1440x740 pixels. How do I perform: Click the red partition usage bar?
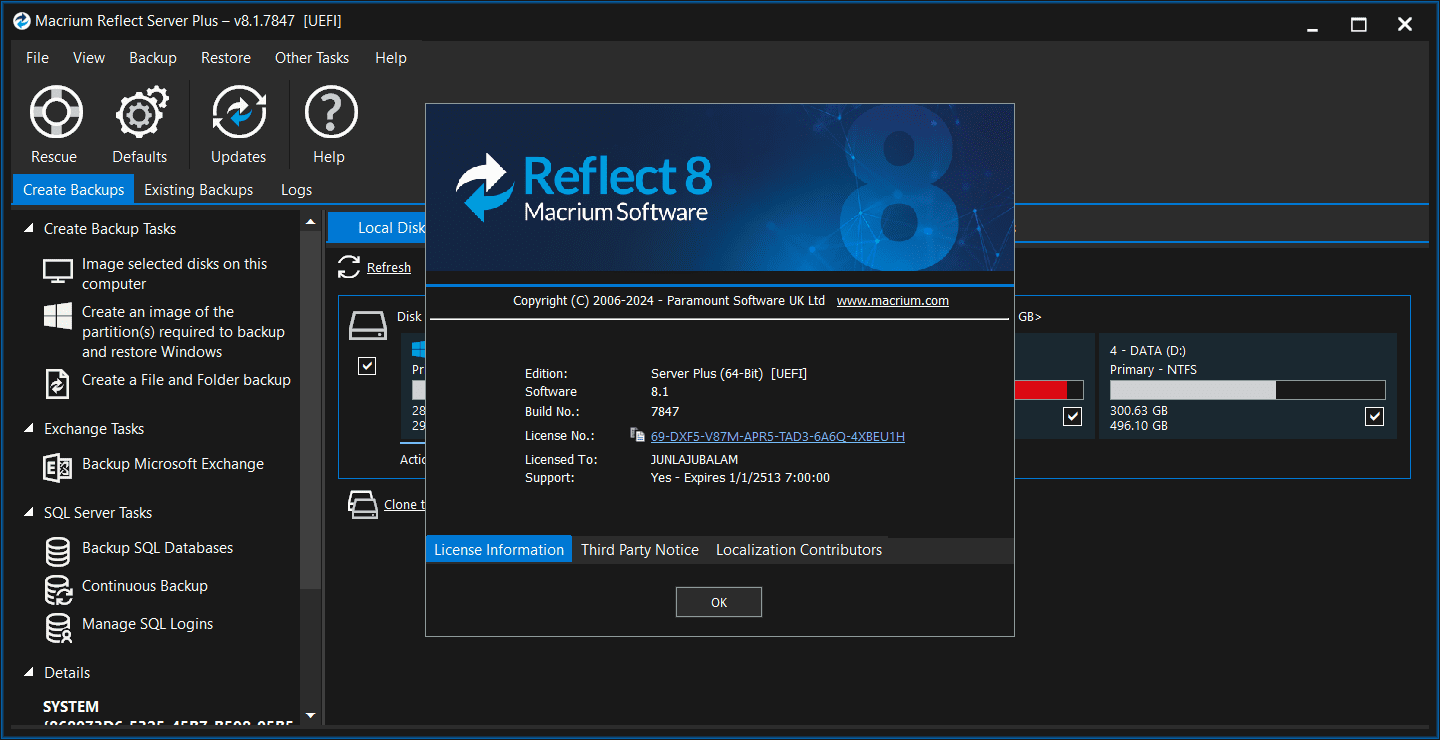tap(1048, 390)
